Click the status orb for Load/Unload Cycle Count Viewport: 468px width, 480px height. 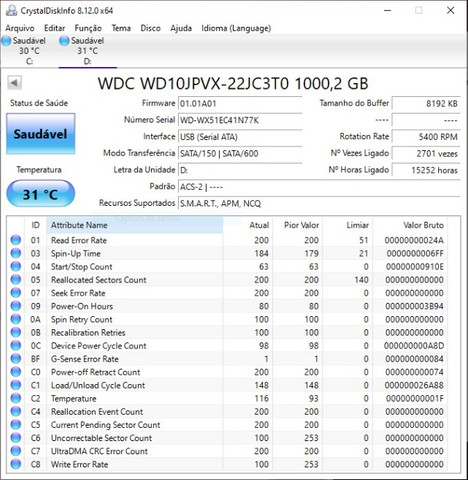16,385
